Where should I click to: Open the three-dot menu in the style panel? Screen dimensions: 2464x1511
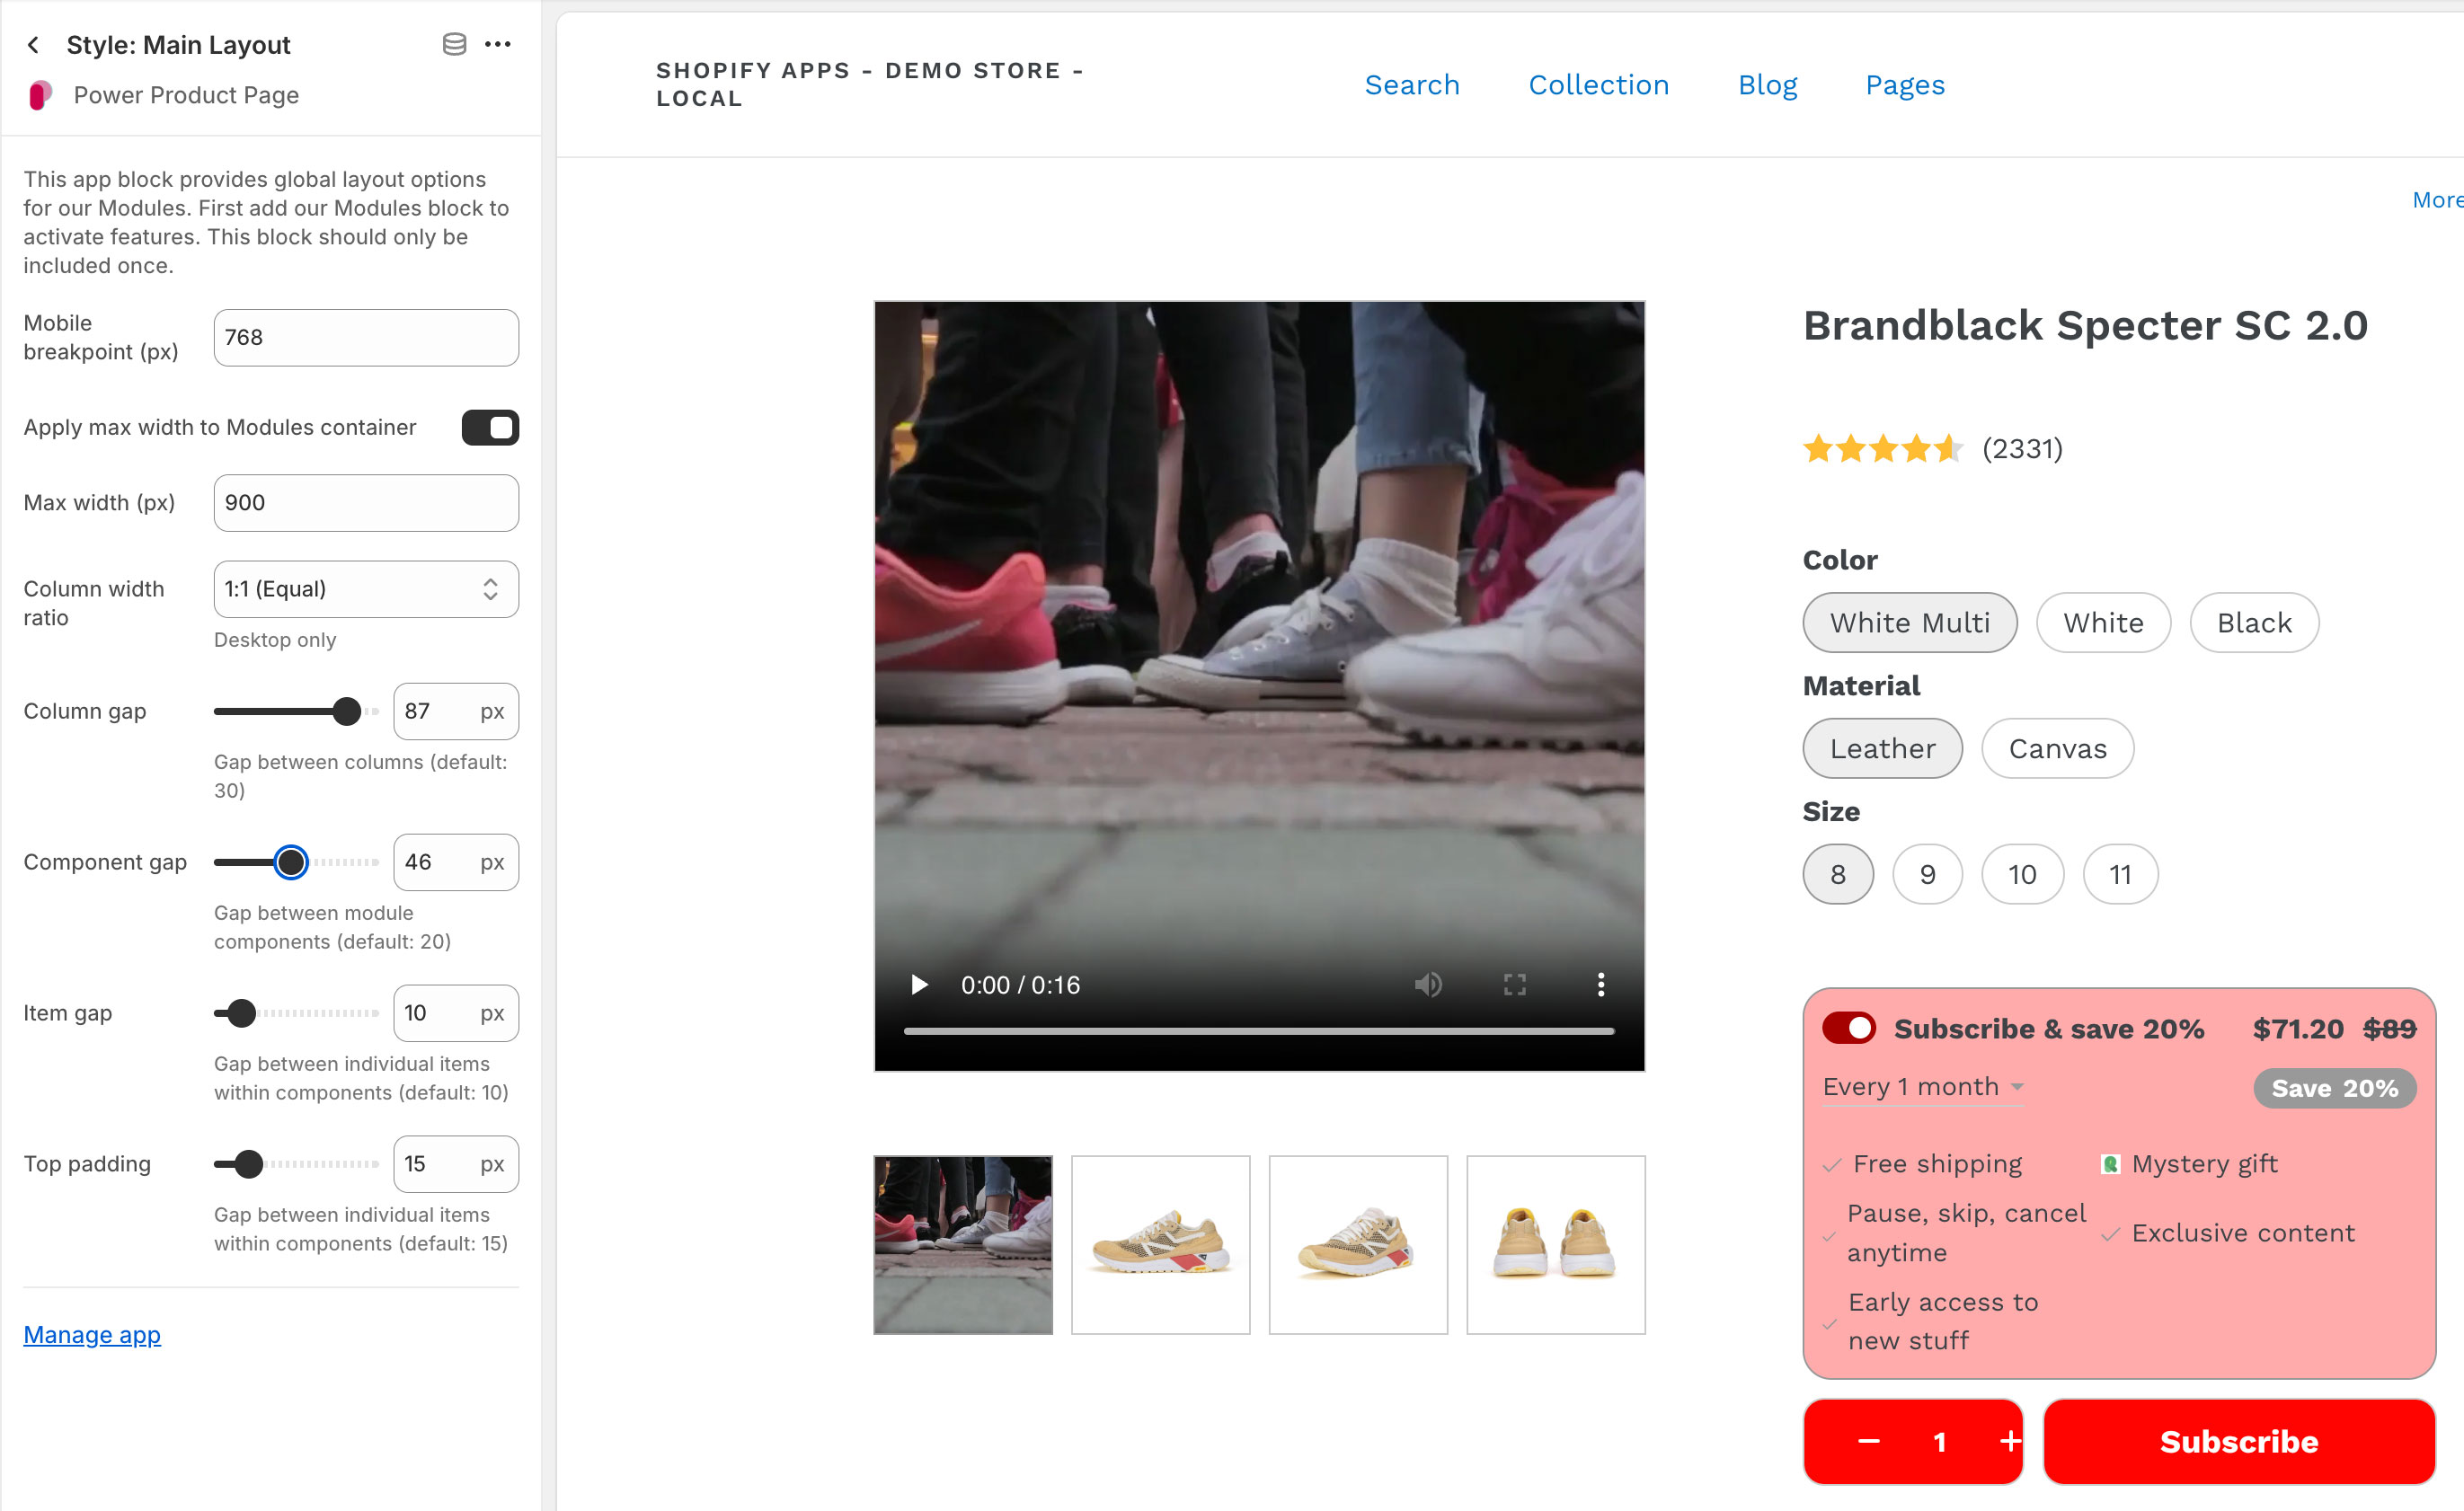499,44
